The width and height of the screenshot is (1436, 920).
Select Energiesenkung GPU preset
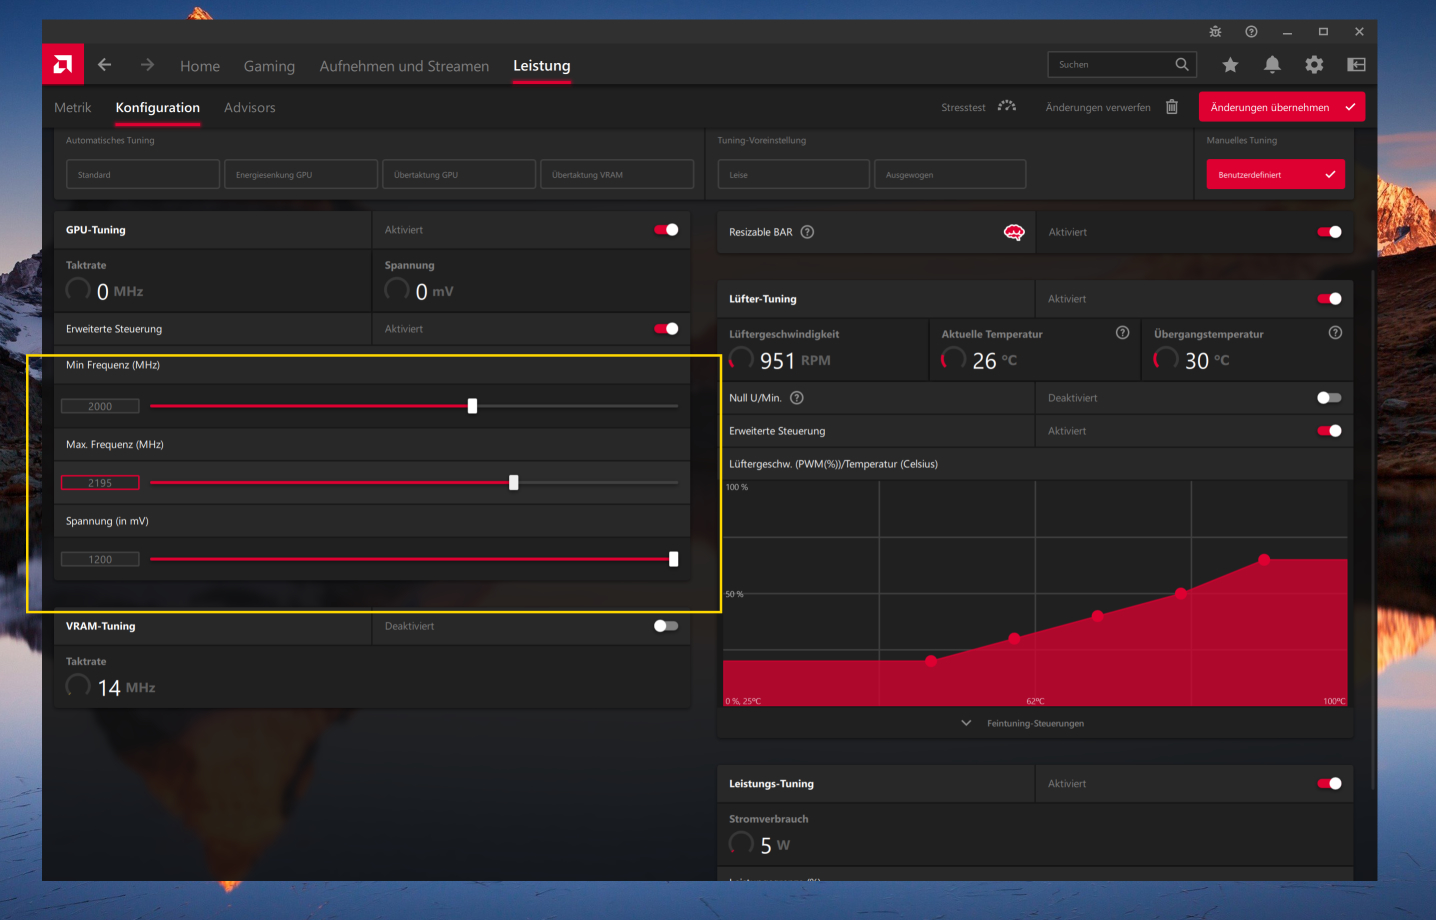pyautogui.click(x=301, y=174)
